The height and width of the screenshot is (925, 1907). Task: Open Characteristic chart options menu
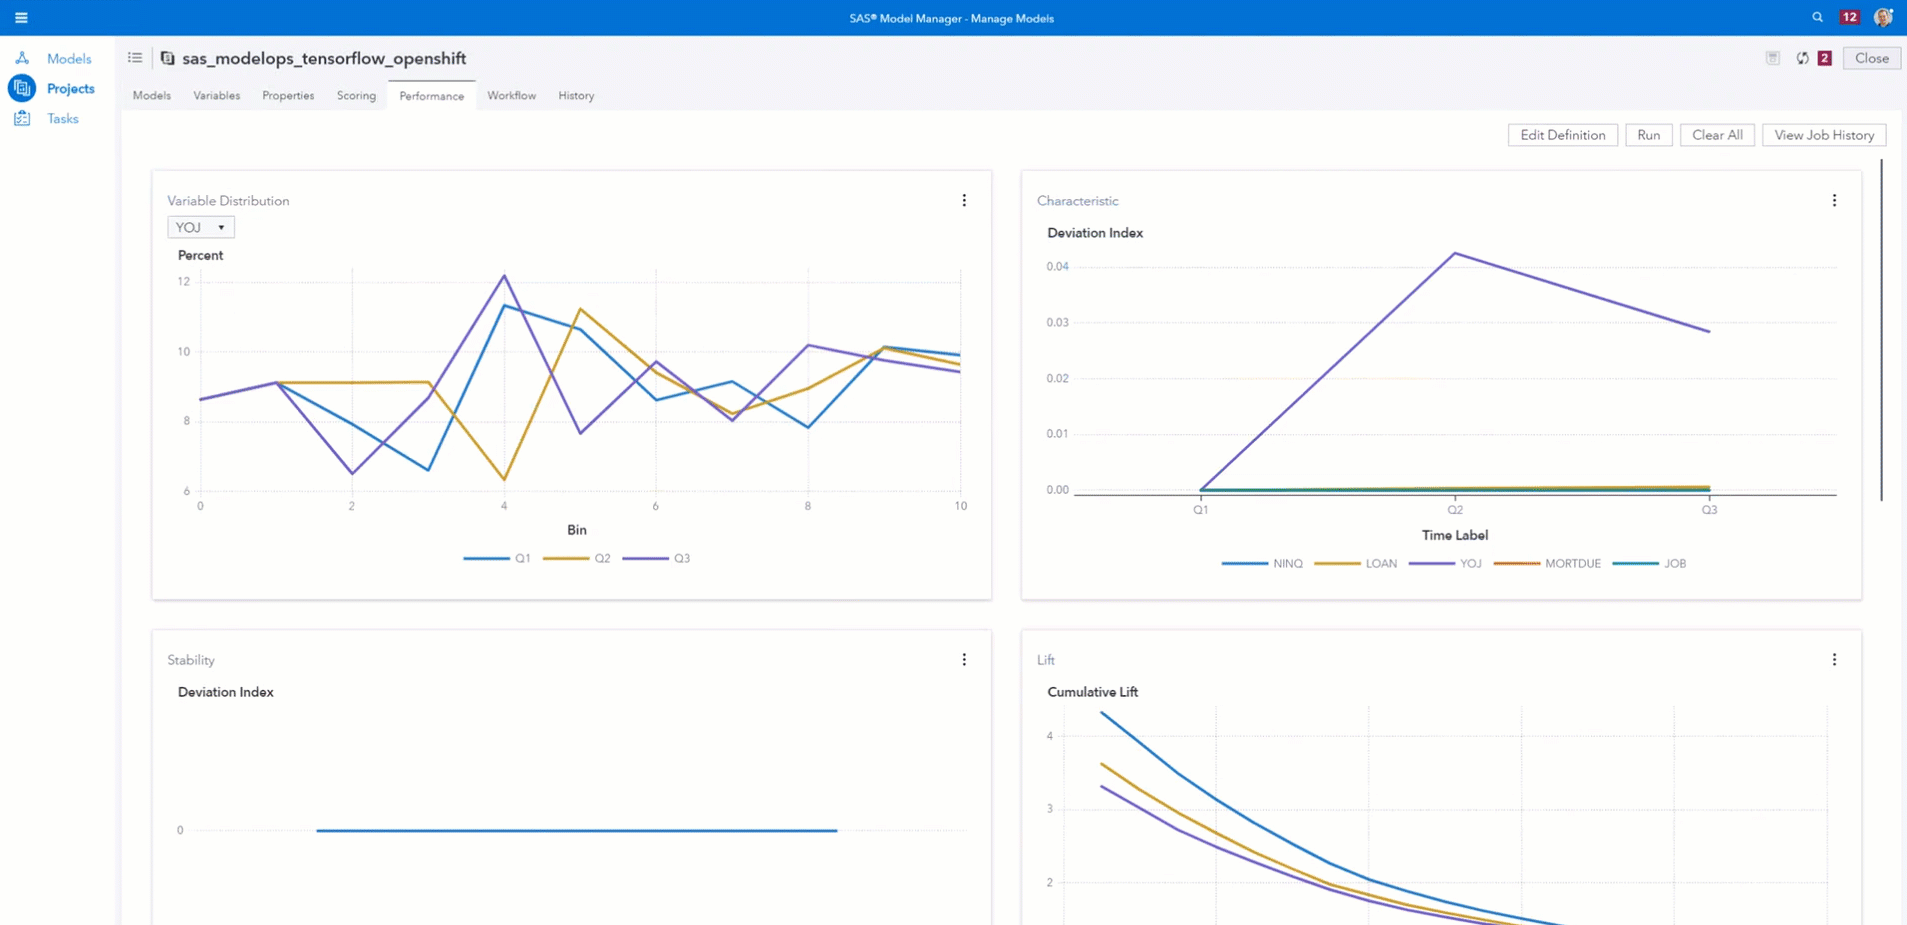(1834, 200)
